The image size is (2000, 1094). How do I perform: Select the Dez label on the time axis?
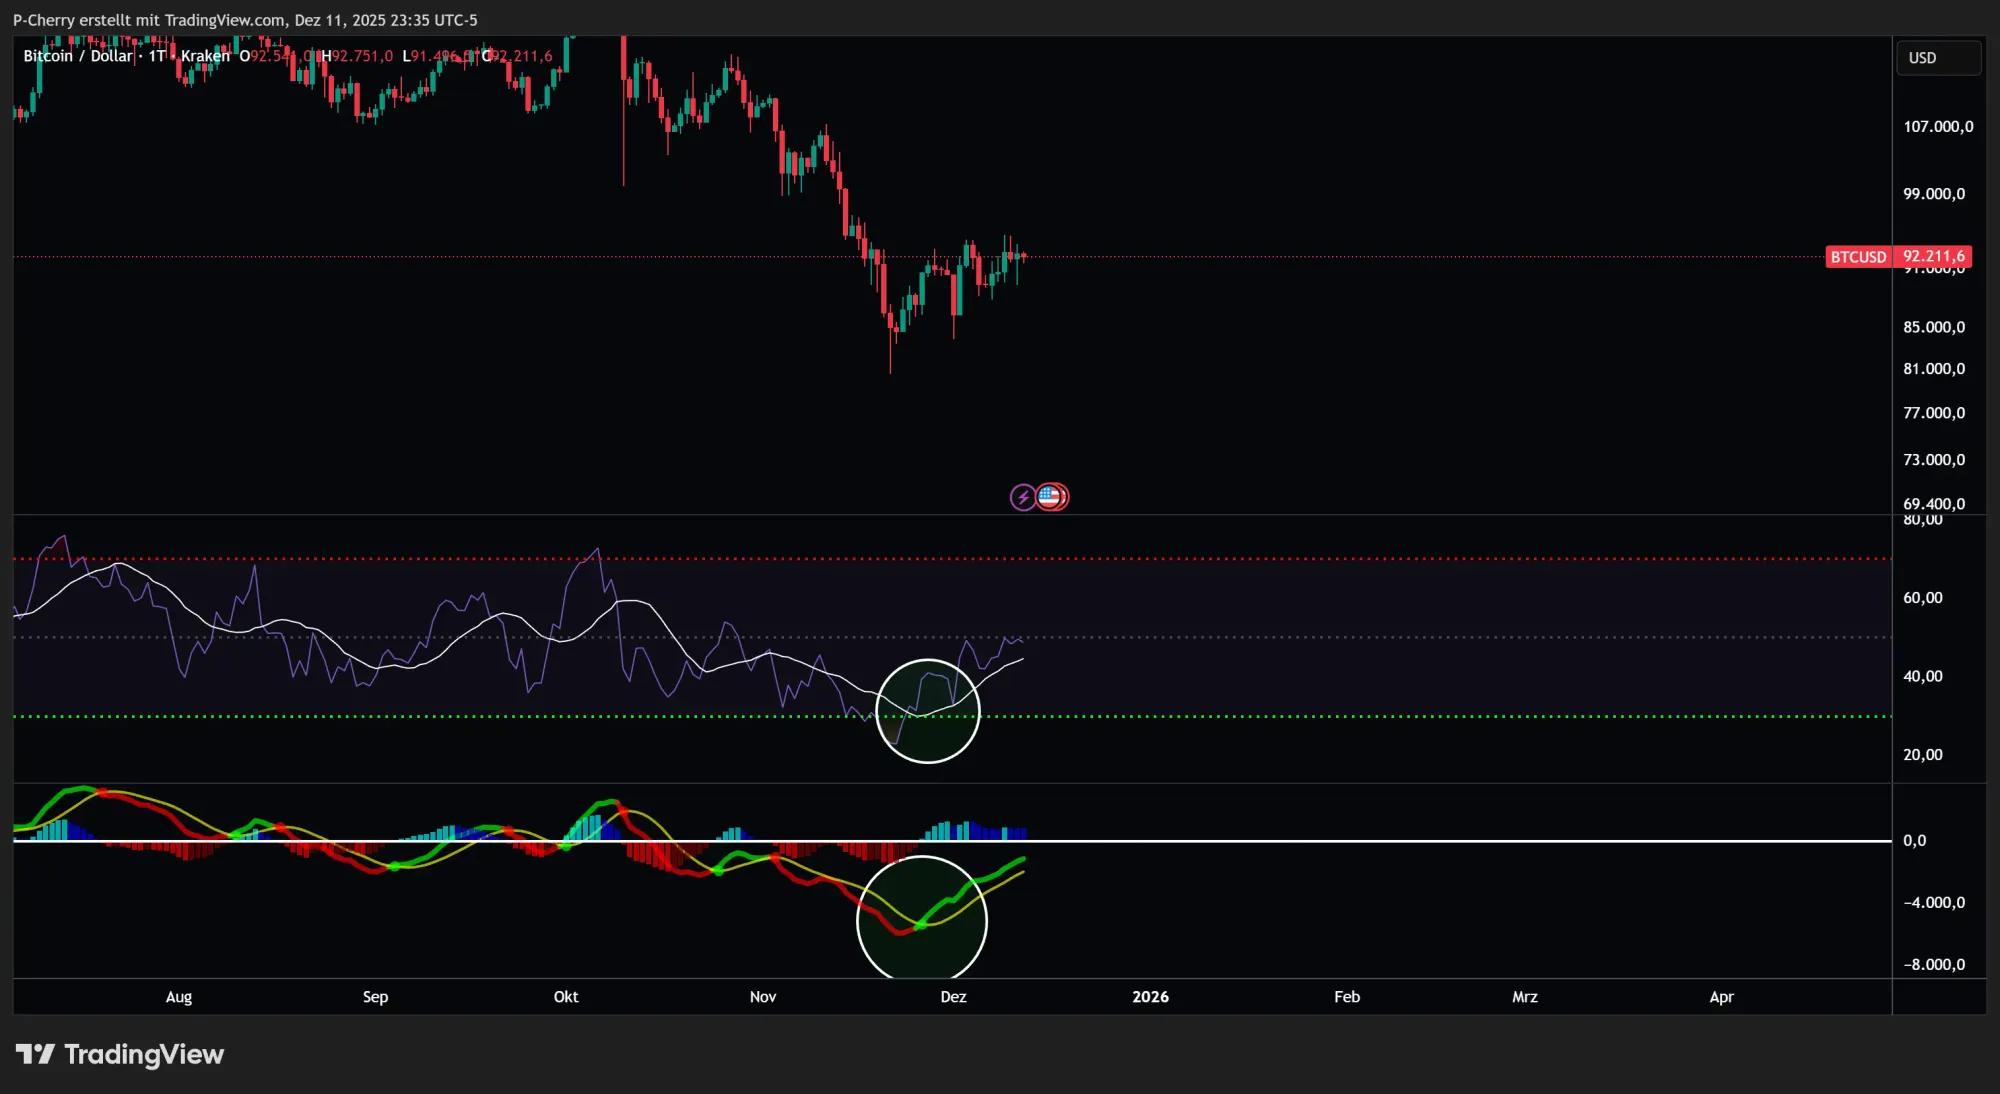coord(952,997)
